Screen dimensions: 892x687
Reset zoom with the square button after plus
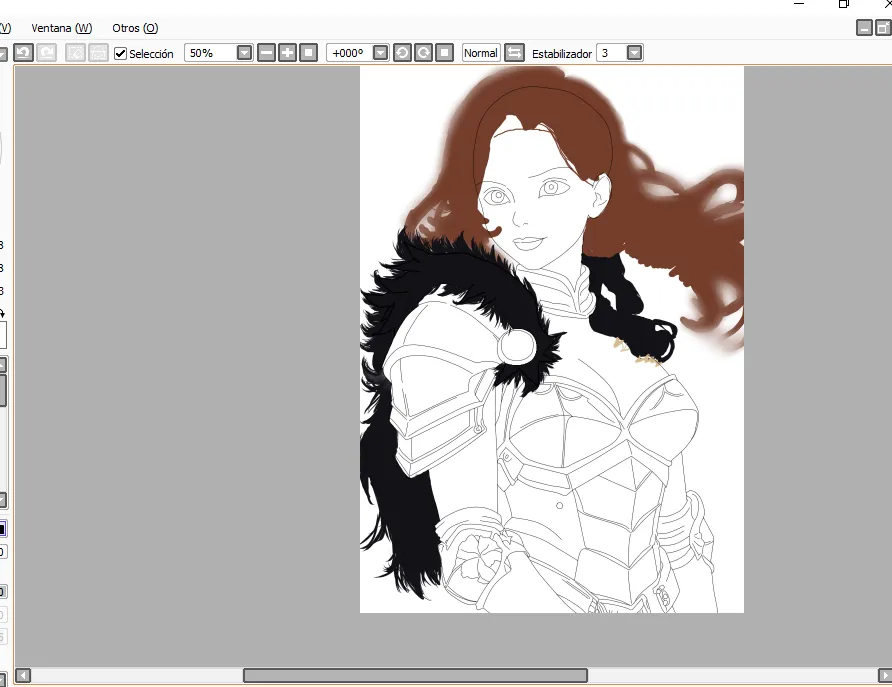click(x=308, y=53)
